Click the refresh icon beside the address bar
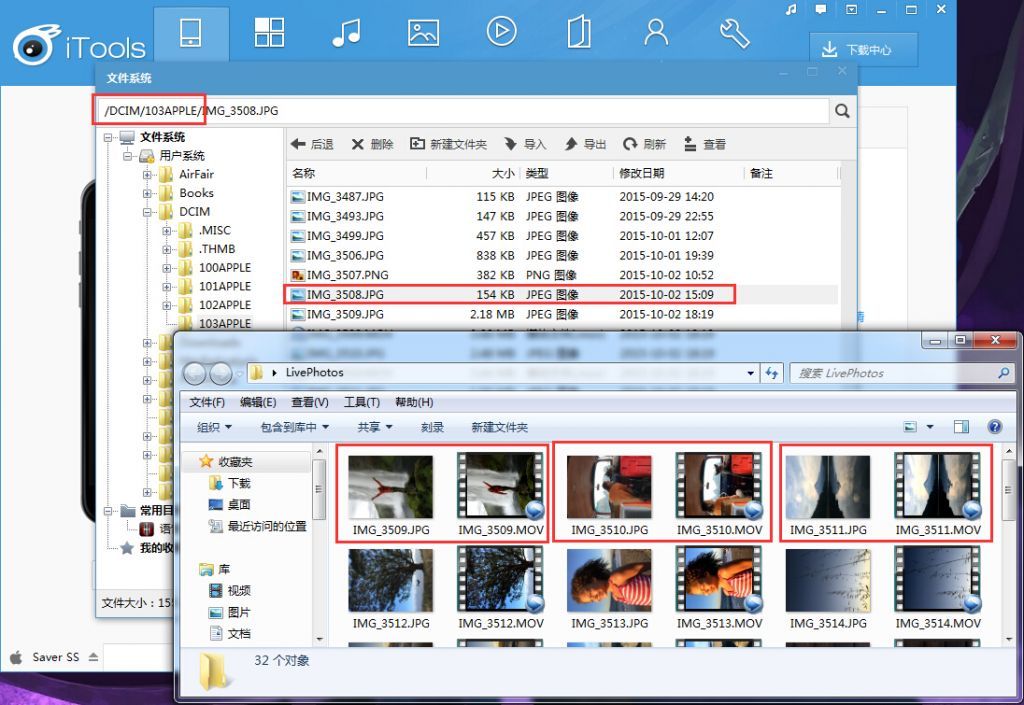The width and height of the screenshot is (1024, 705). 772,373
